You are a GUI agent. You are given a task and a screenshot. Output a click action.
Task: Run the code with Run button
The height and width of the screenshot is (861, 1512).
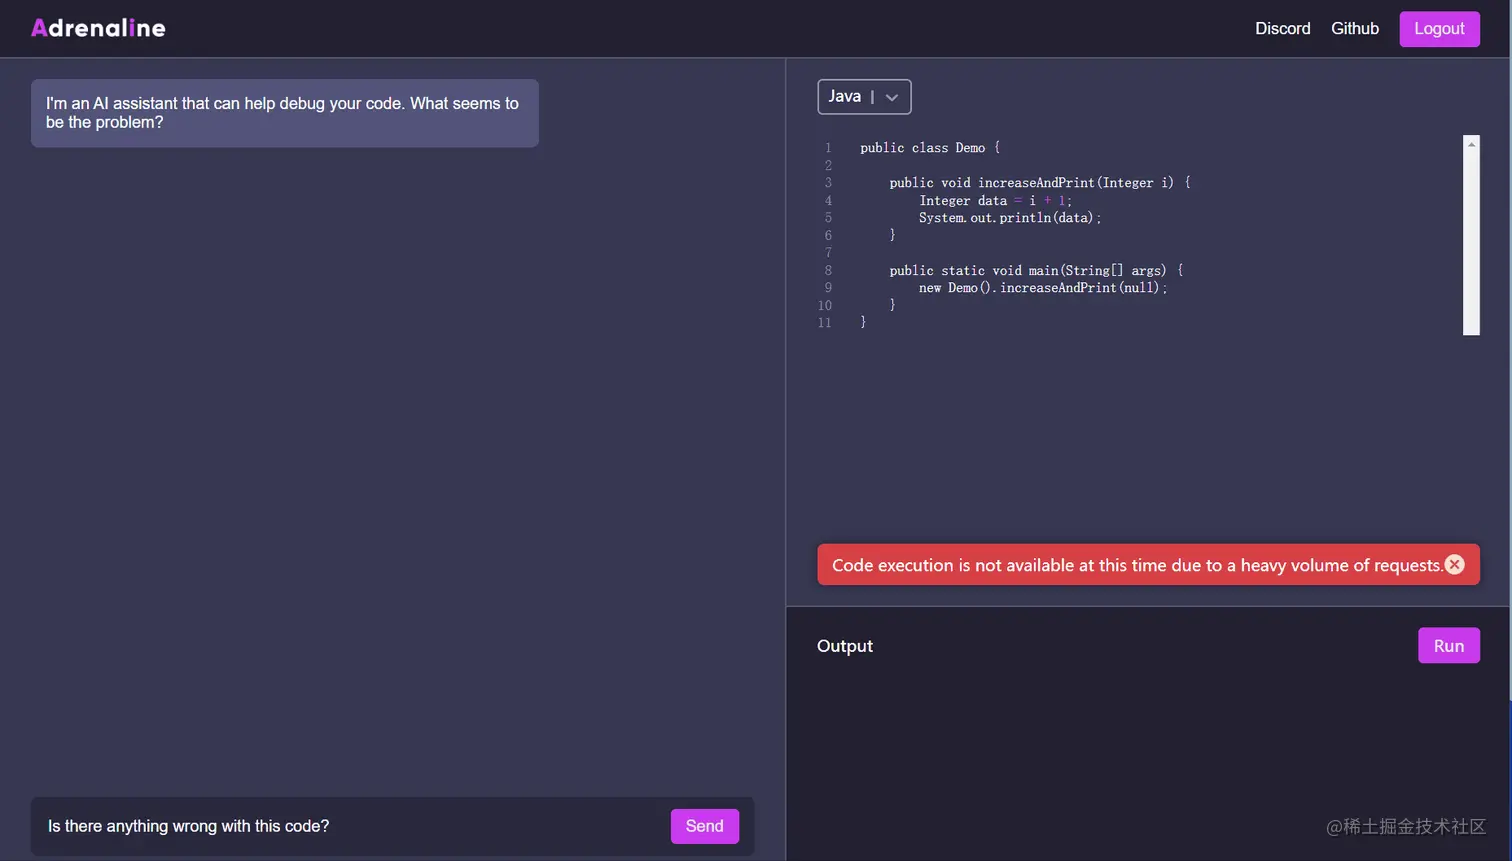tap(1448, 646)
